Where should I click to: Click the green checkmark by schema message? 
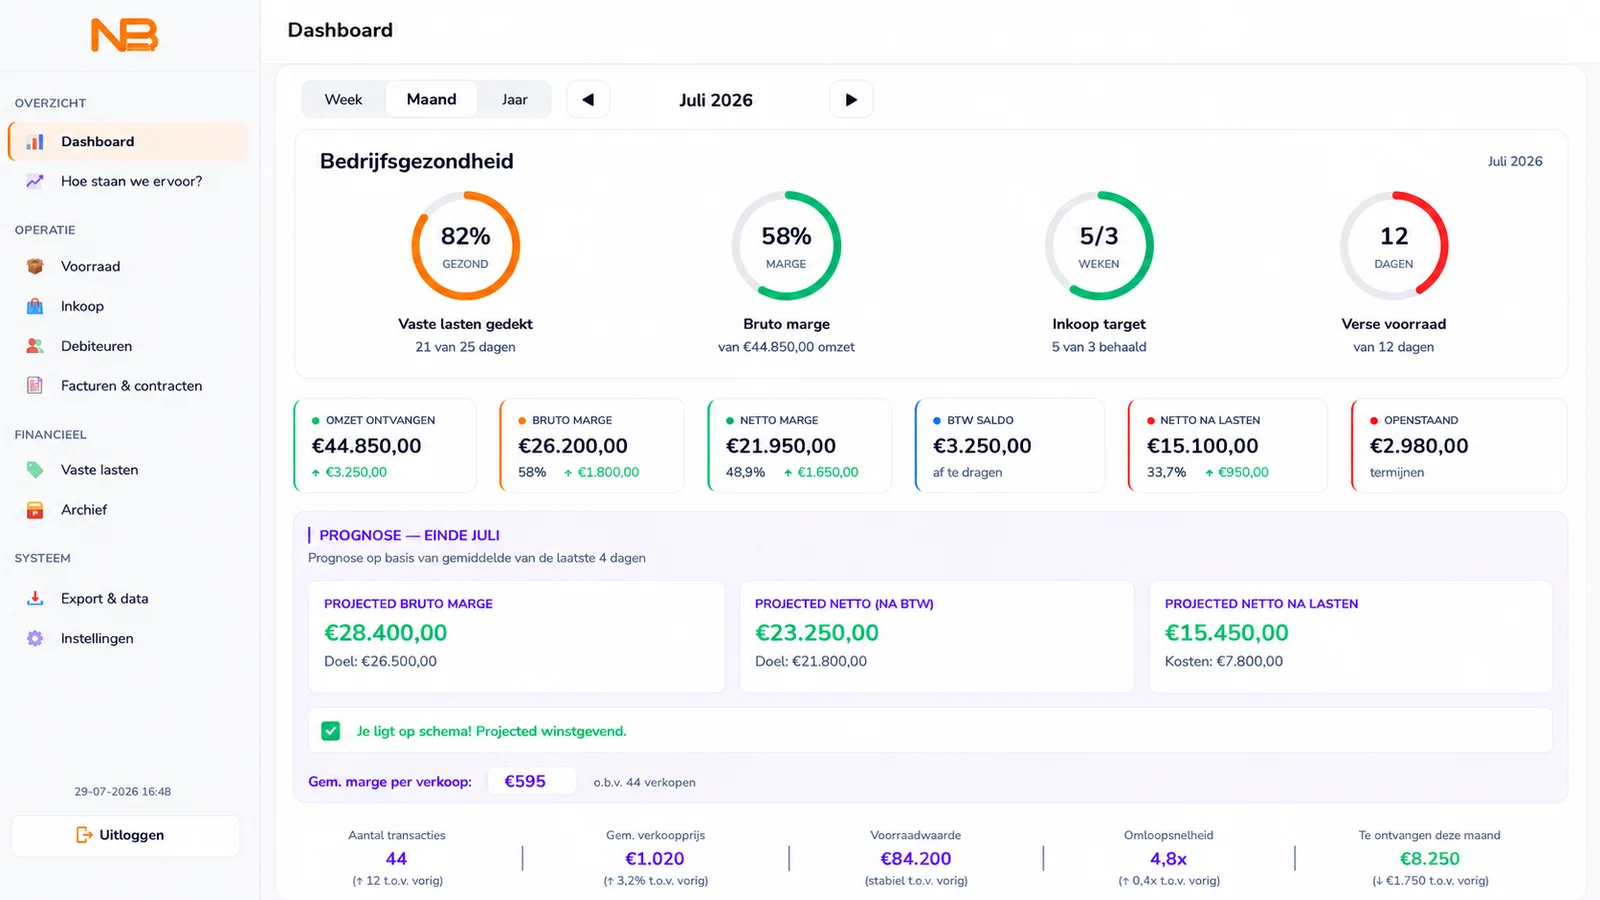331,731
